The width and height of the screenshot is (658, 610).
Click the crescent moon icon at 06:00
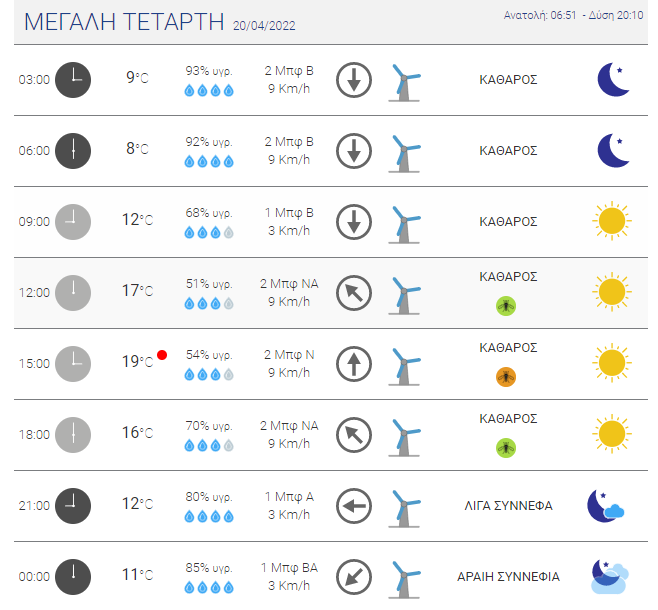pyautogui.click(x=613, y=151)
